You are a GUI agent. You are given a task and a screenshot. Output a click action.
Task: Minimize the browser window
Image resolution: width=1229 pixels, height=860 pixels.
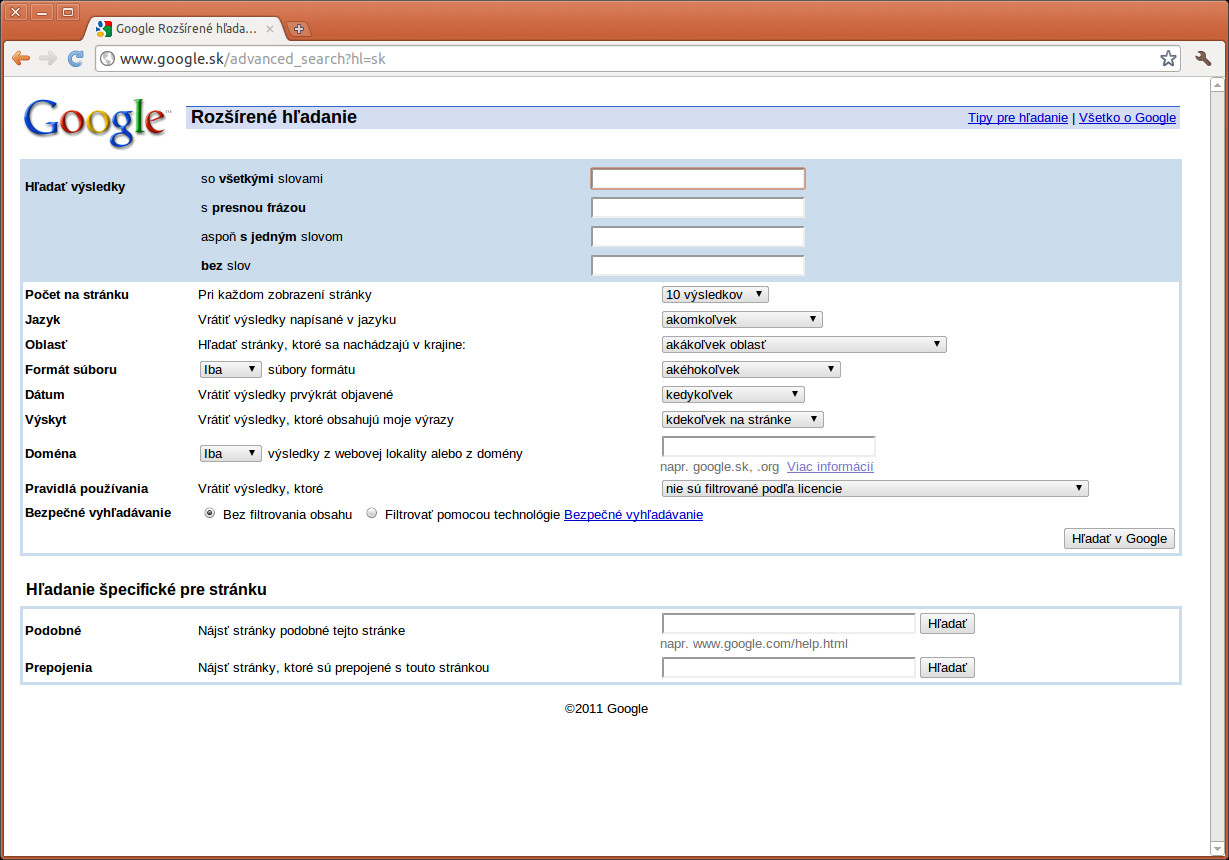[42, 12]
